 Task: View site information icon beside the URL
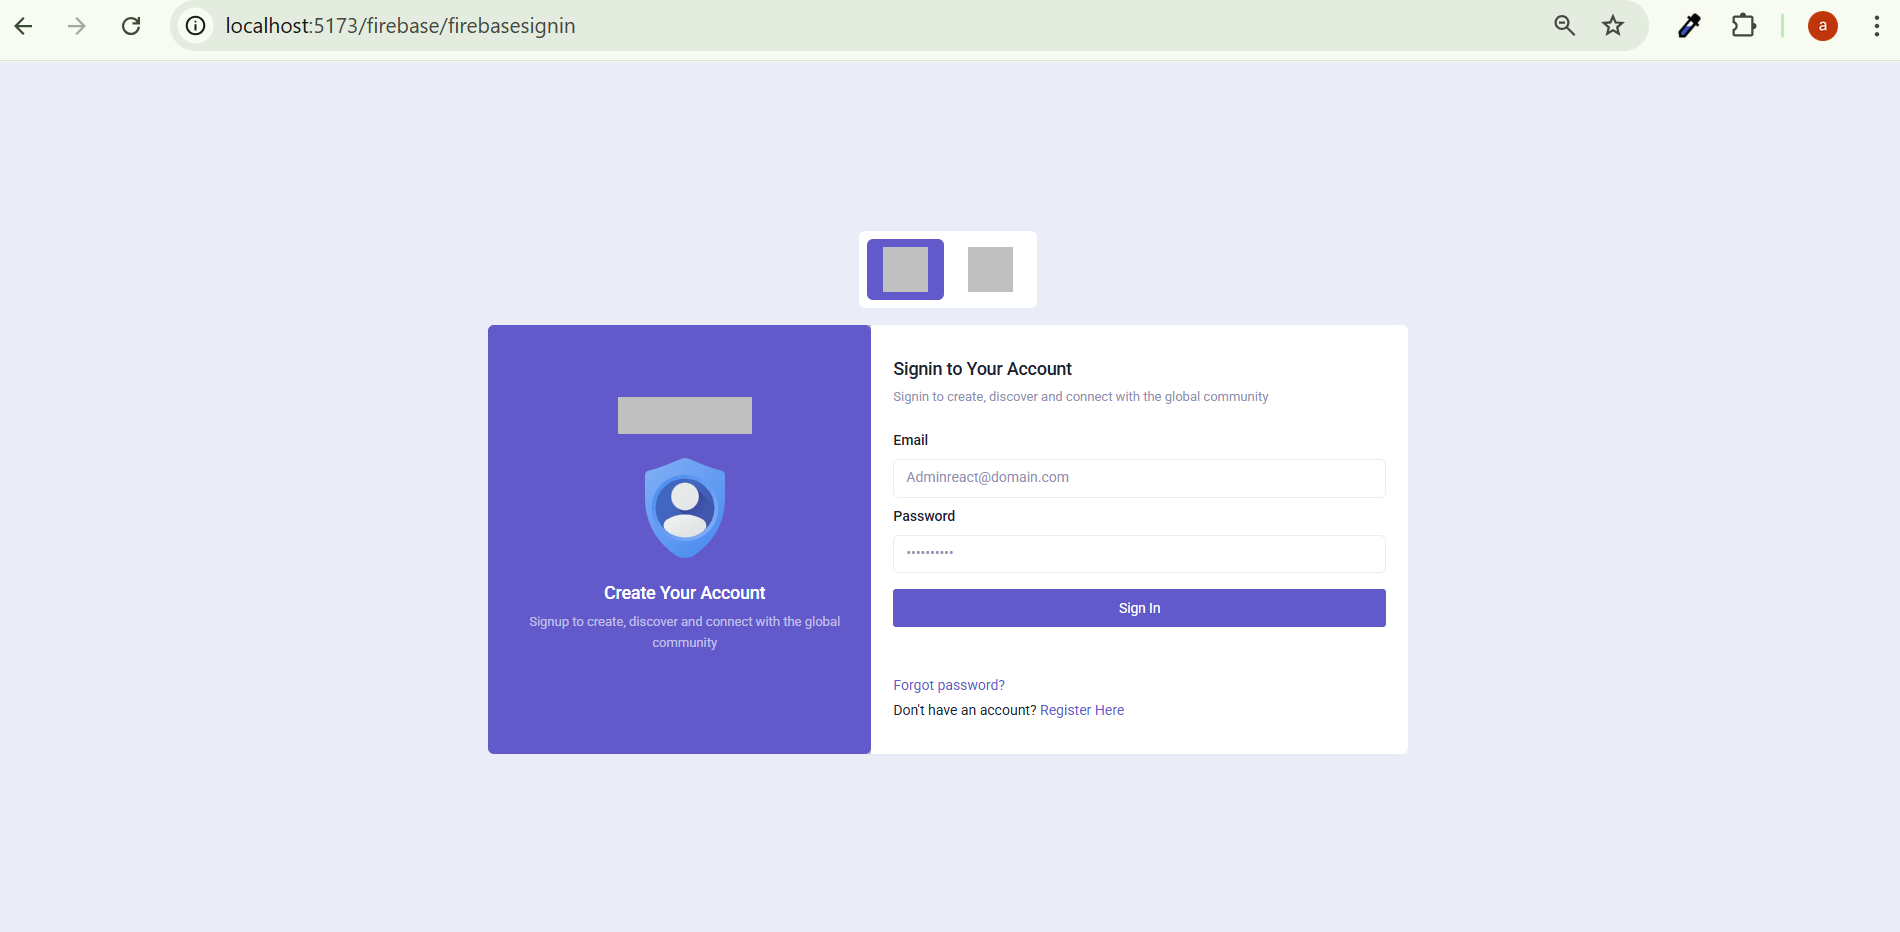[196, 26]
